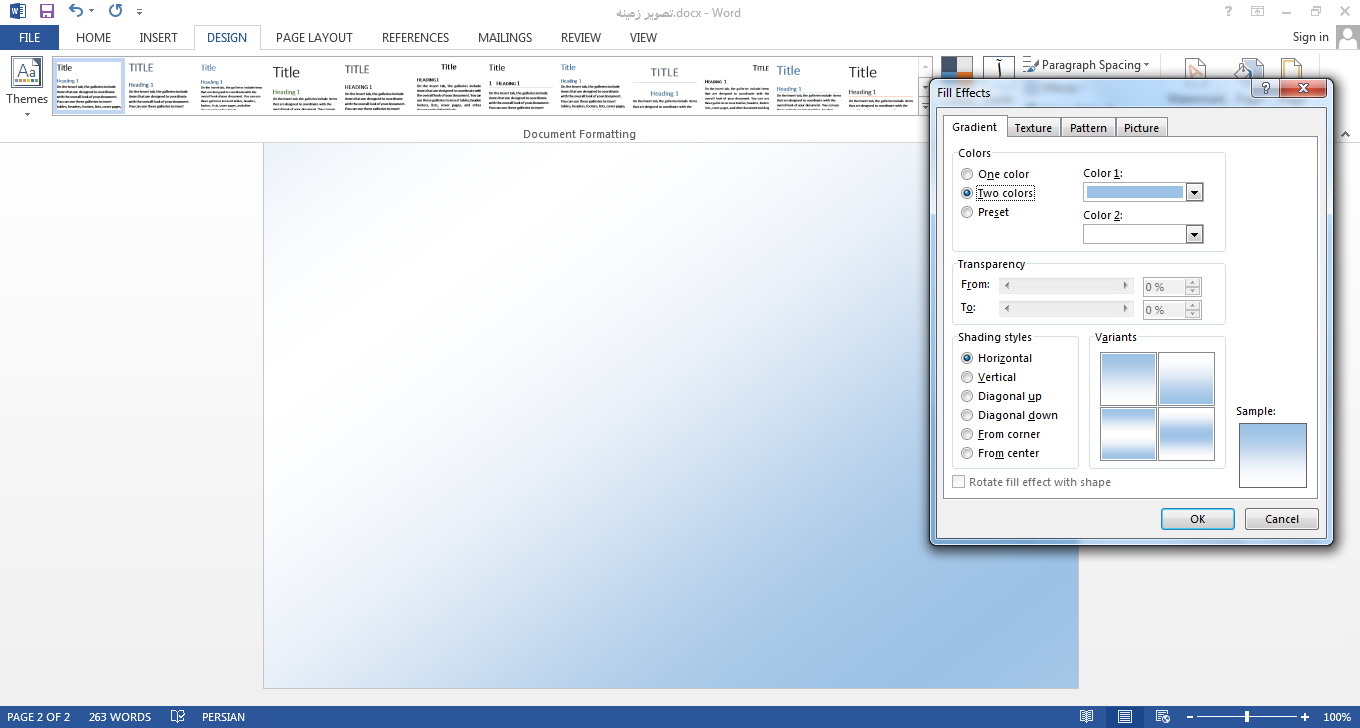This screenshot has height=728, width=1360.
Task: Click the theme Colors icon in the ribbon
Action: click(957, 66)
